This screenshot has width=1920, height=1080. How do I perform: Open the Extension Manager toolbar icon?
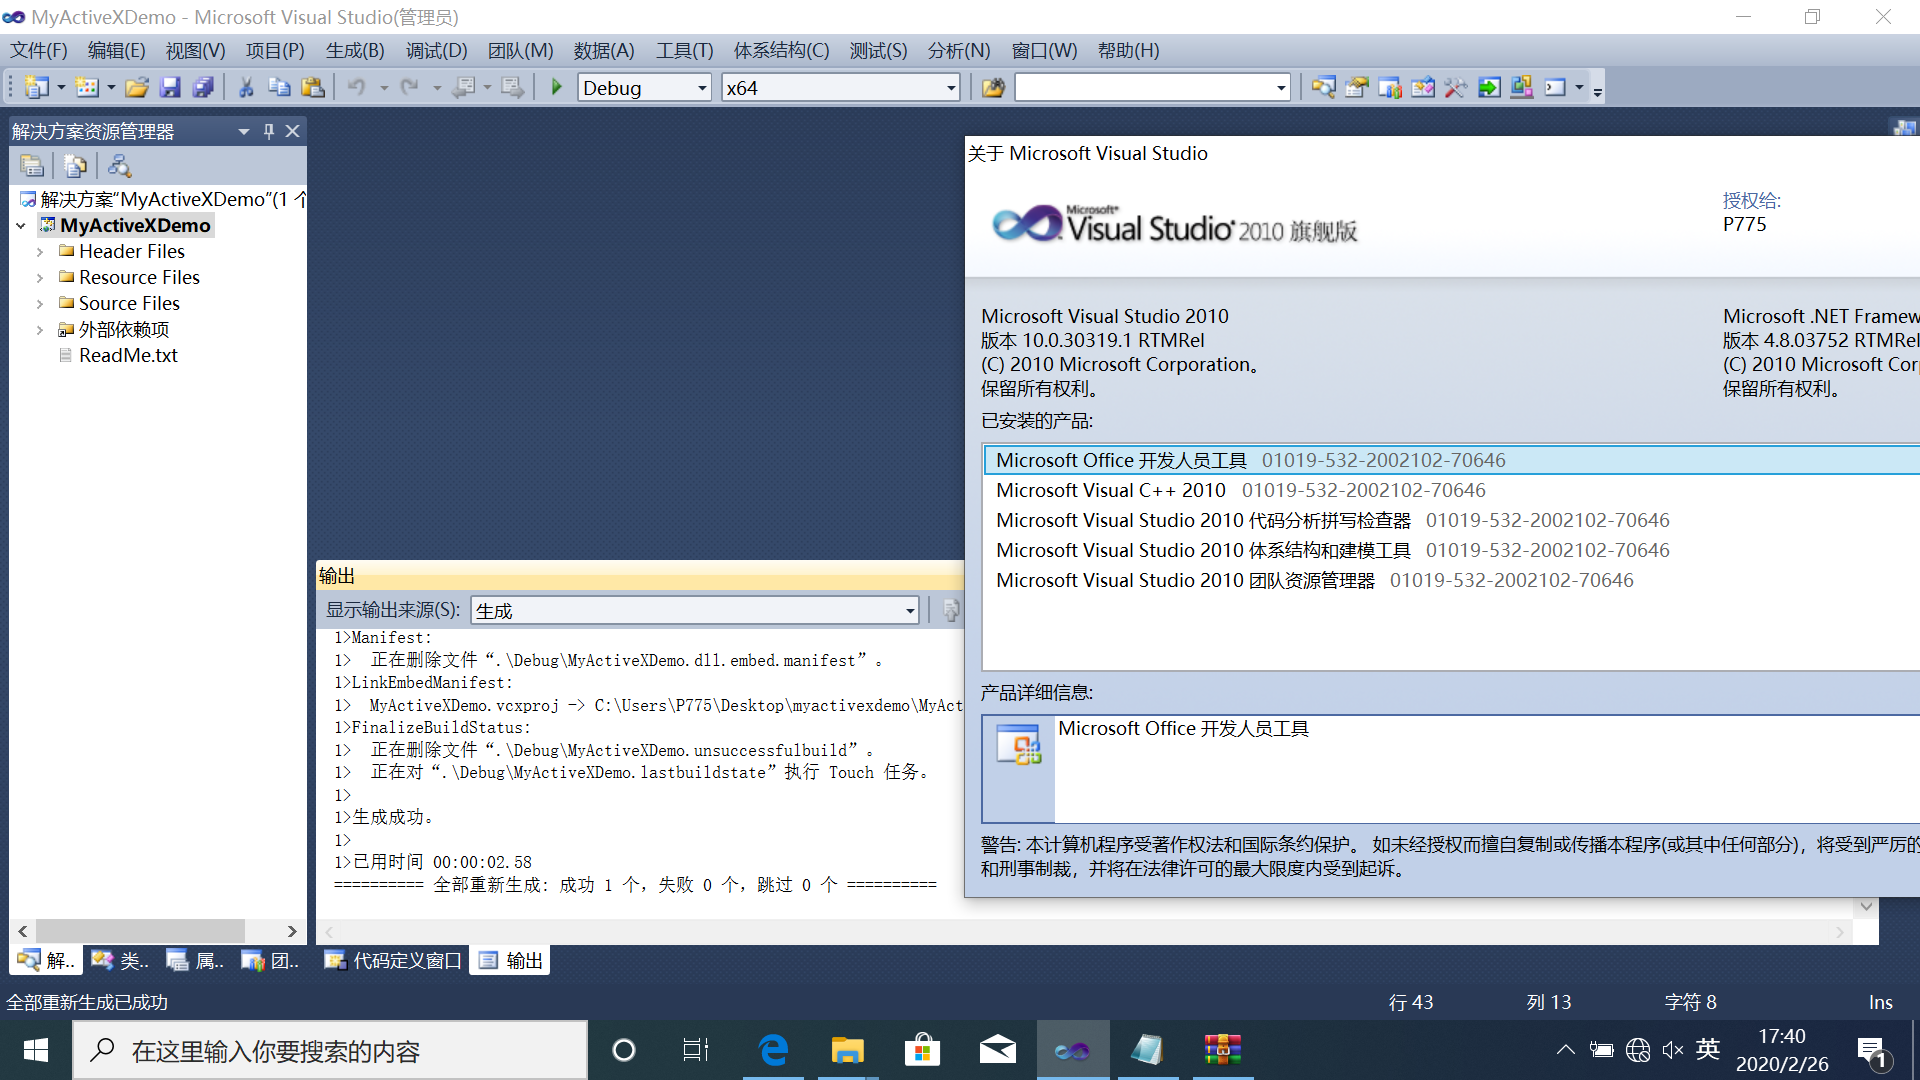(1522, 88)
